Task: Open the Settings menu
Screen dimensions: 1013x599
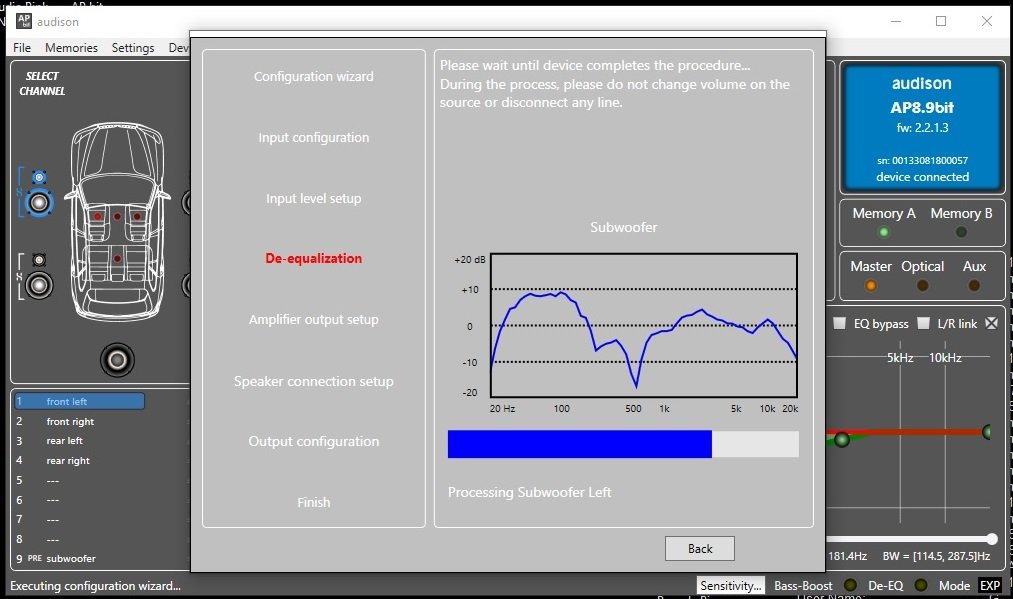Action: [x=133, y=48]
